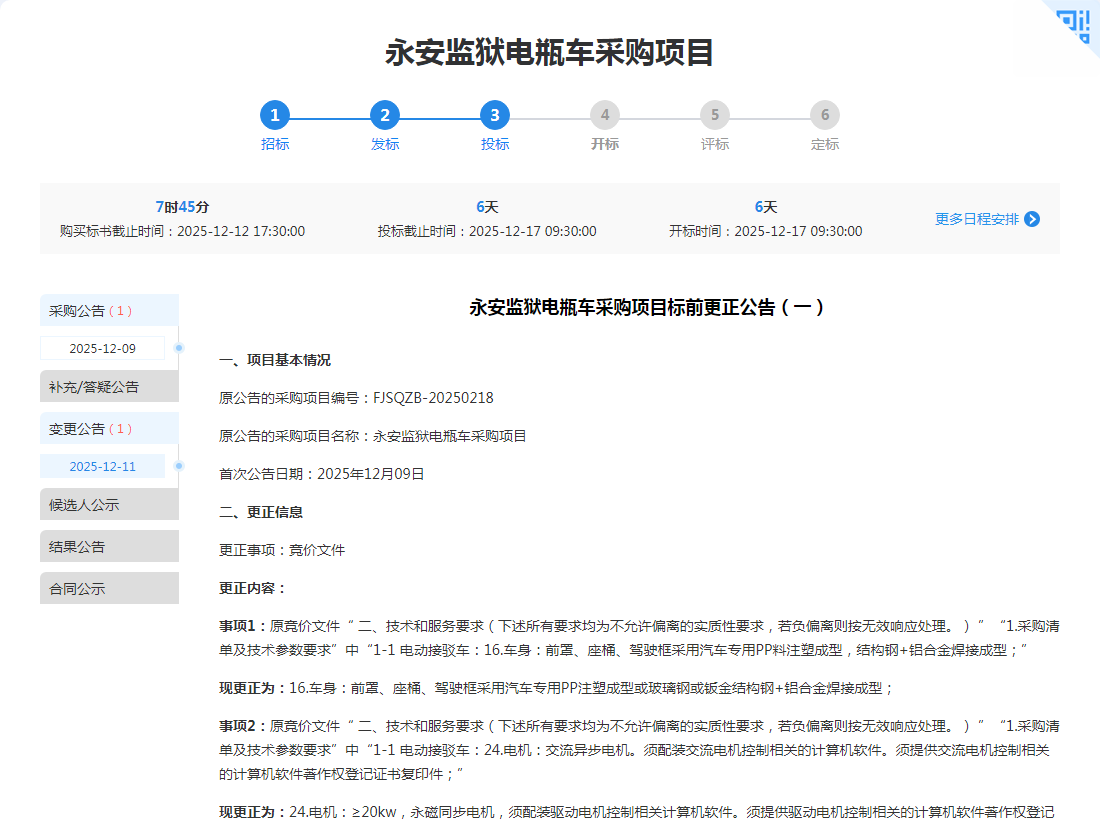This screenshot has height=824, width=1100.
Task: Open 补充/答疑公告 tab
Action: tap(109, 386)
